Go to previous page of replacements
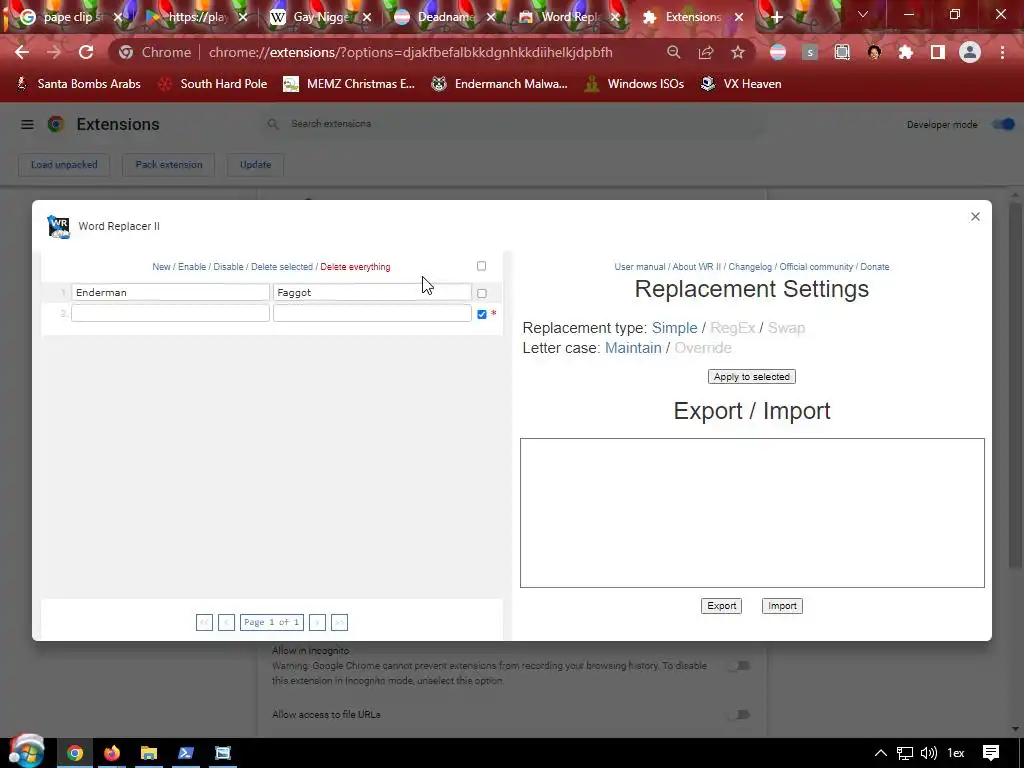This screenshot has width=1024, height=768. 226,622
